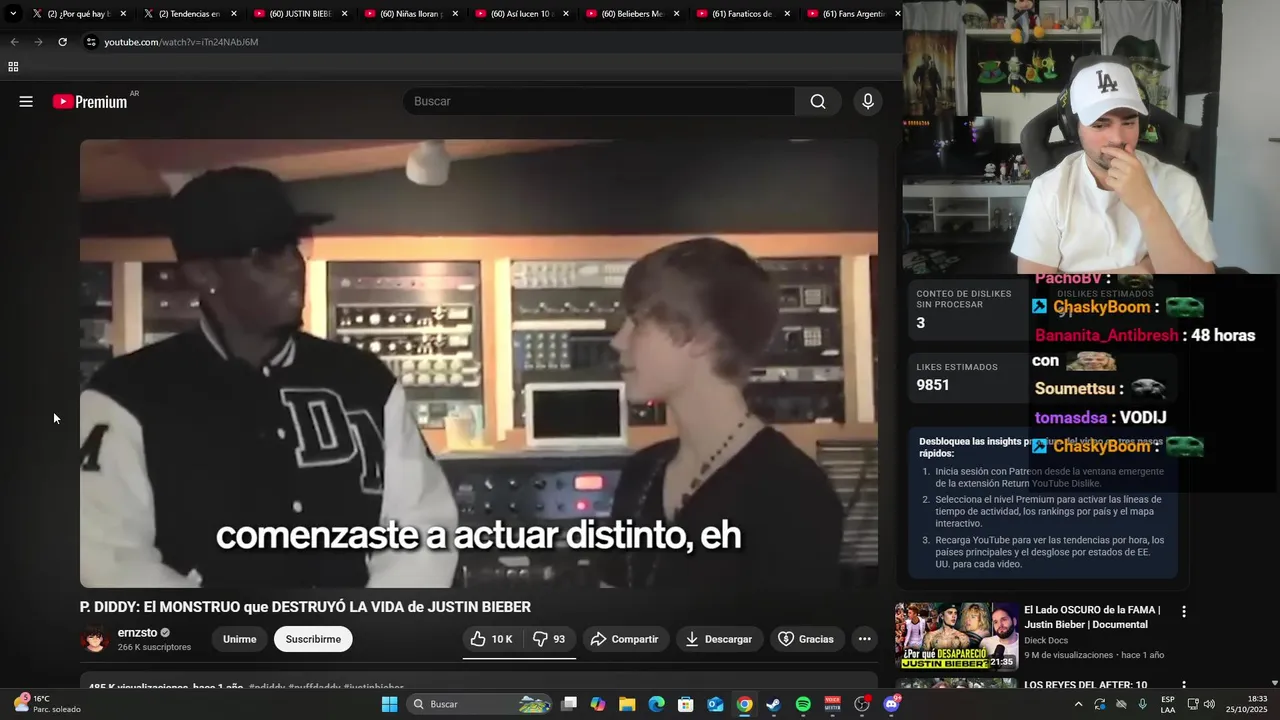This screenshot has height=720, width=1280.
Task: Open the apps grid in bookmarks bar
Action: pos(13,67)
